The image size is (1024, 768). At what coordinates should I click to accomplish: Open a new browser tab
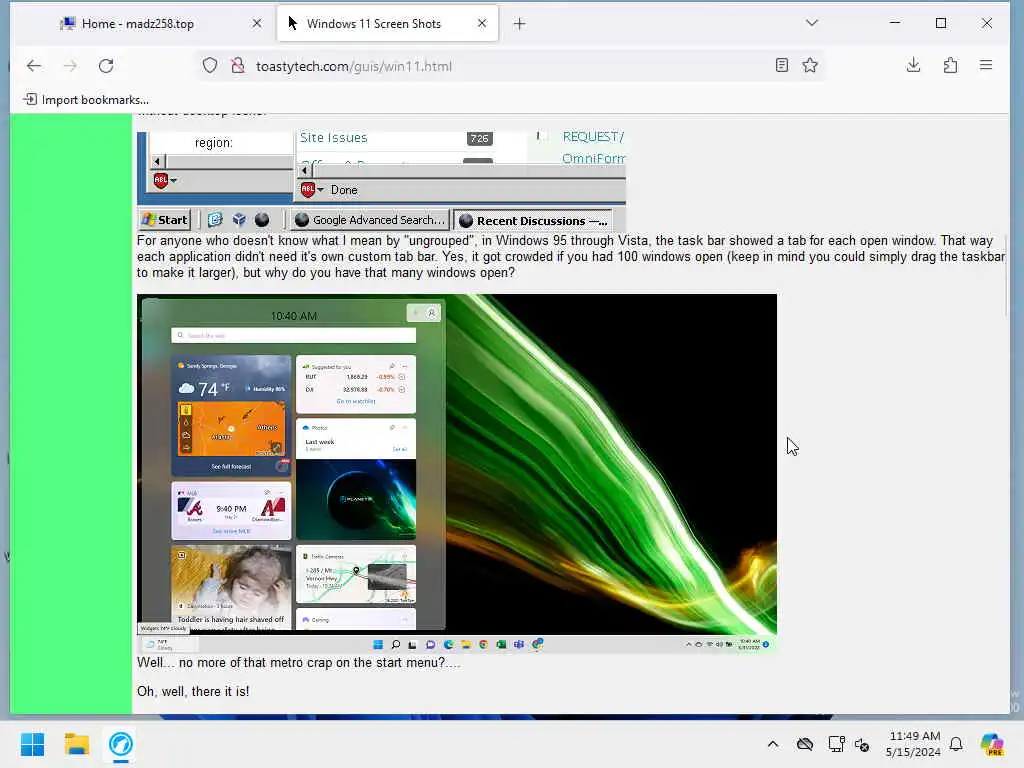(x=519, y=24)
